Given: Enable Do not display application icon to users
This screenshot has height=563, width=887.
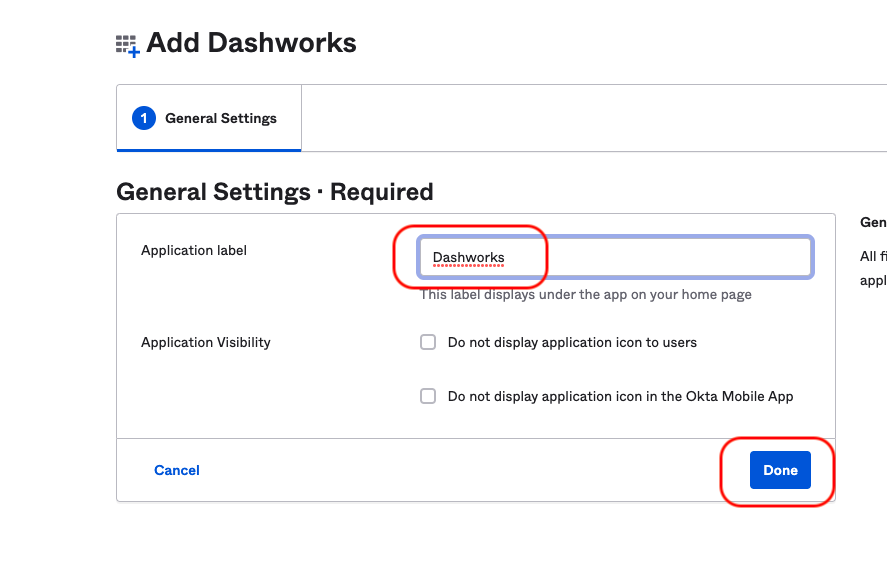Looking at the screenshot, I should (x=428, y=342).
